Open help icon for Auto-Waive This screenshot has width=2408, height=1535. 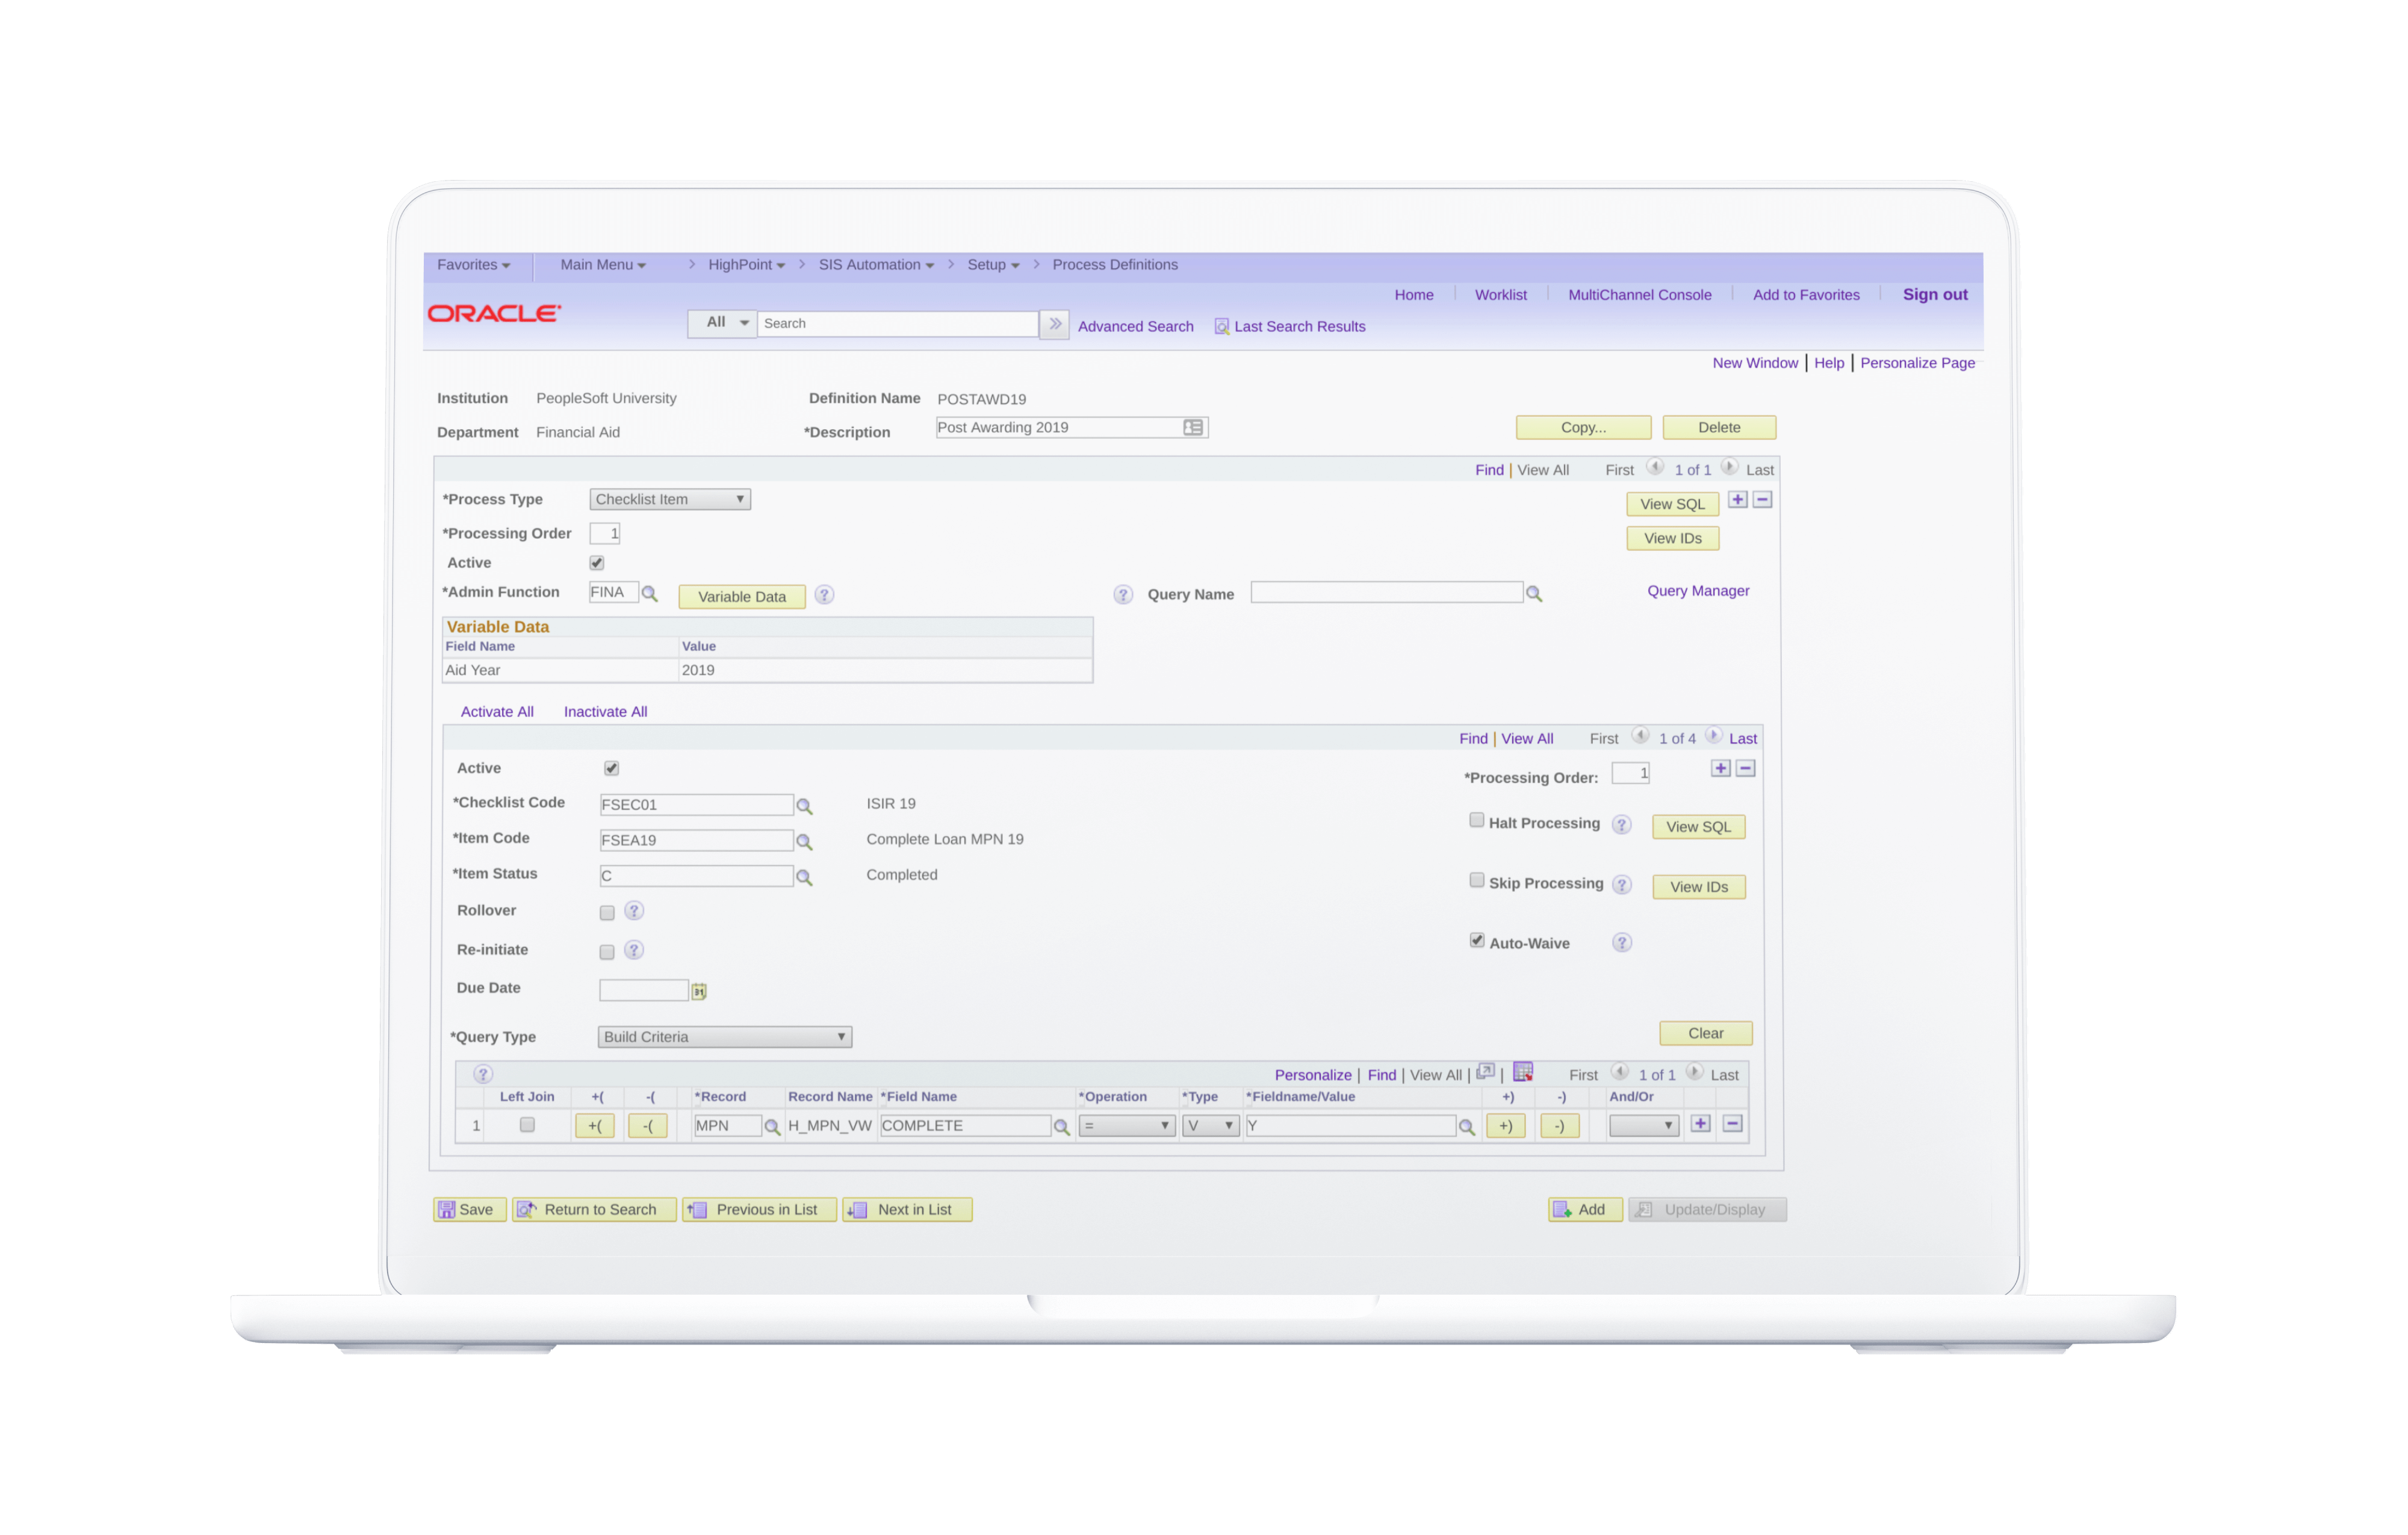tap(1622, 943)
